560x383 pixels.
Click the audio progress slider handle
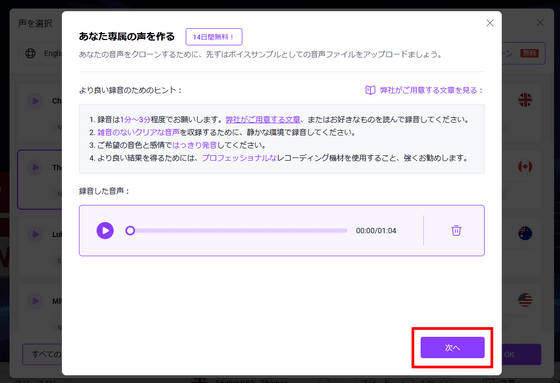point(130,230)
